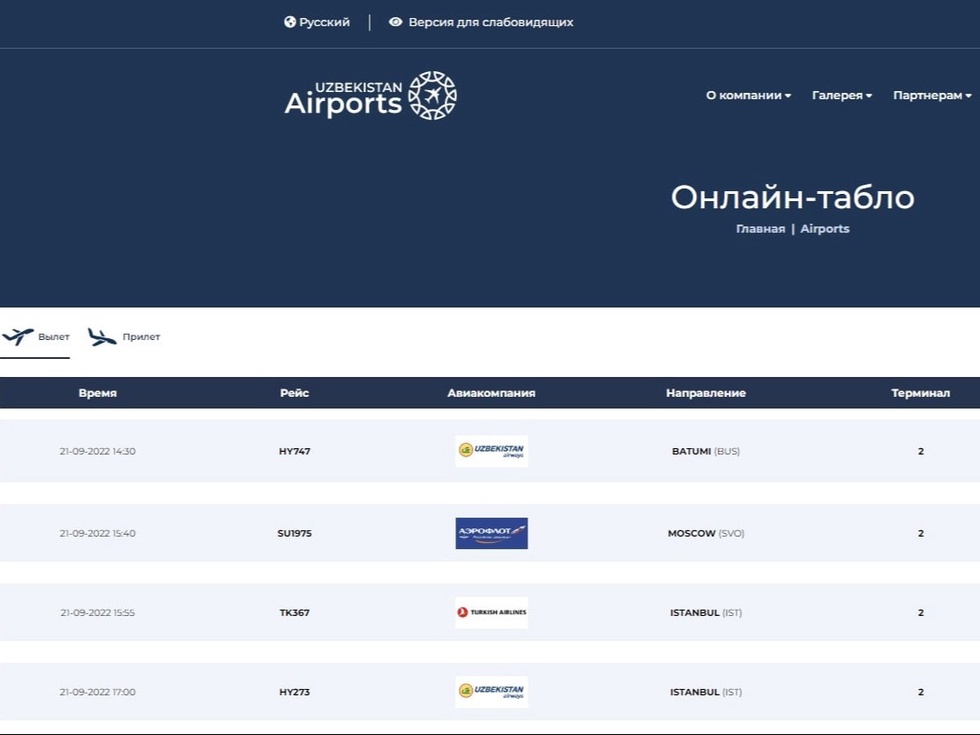Open the Галерея dropdown menu
The width and height of the screenshot is (980, 735).
[841, 96]
